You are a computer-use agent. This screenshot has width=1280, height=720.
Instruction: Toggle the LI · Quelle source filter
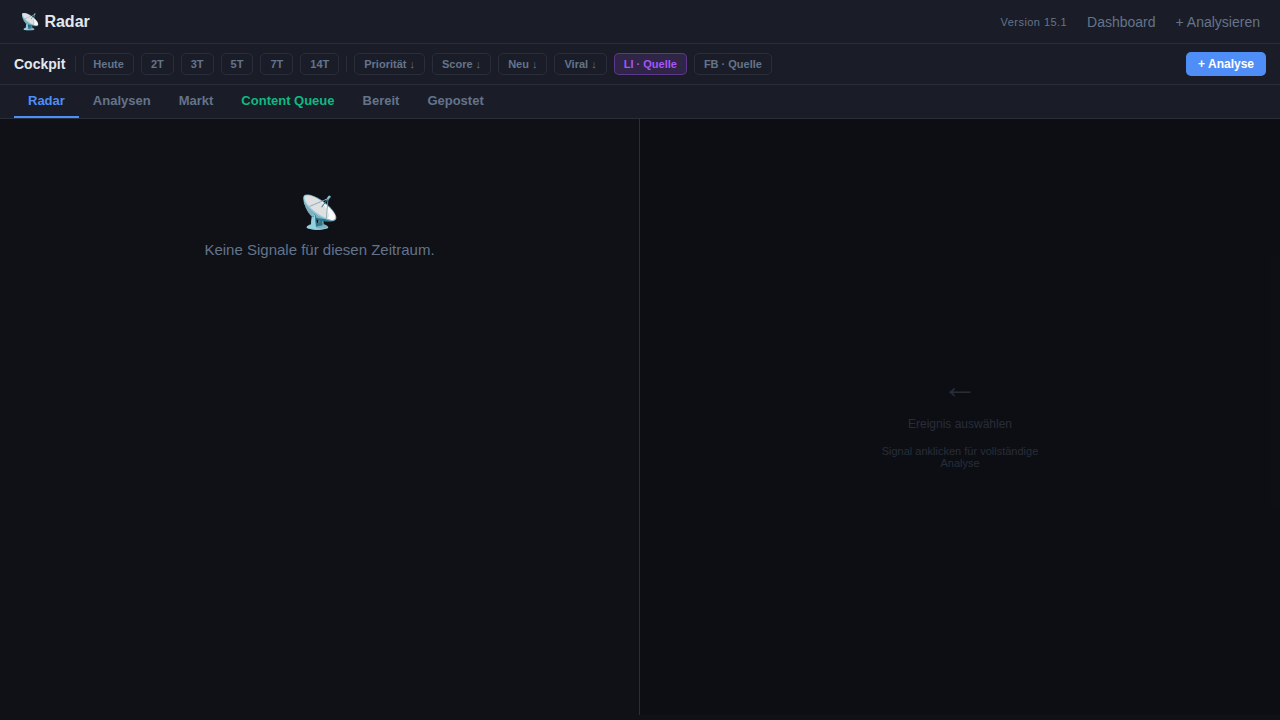[x=650, y=64]
